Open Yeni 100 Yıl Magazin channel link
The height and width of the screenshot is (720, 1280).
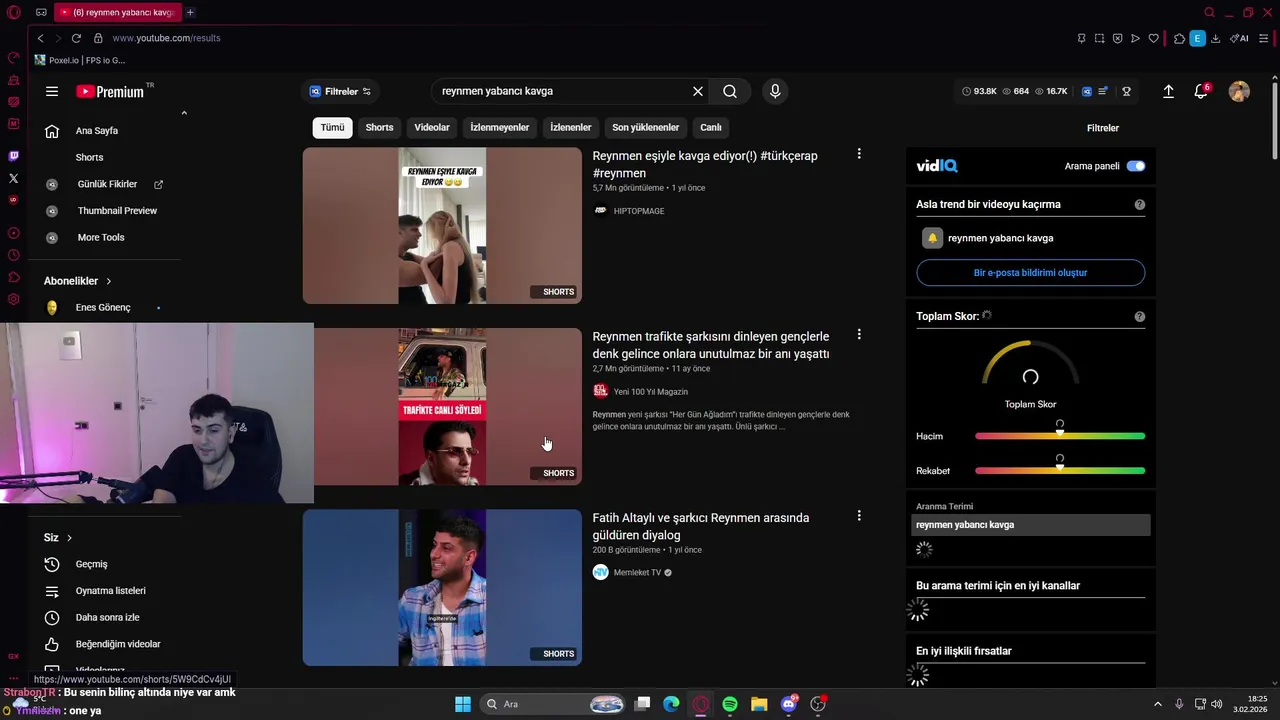(x=651, y=392)
